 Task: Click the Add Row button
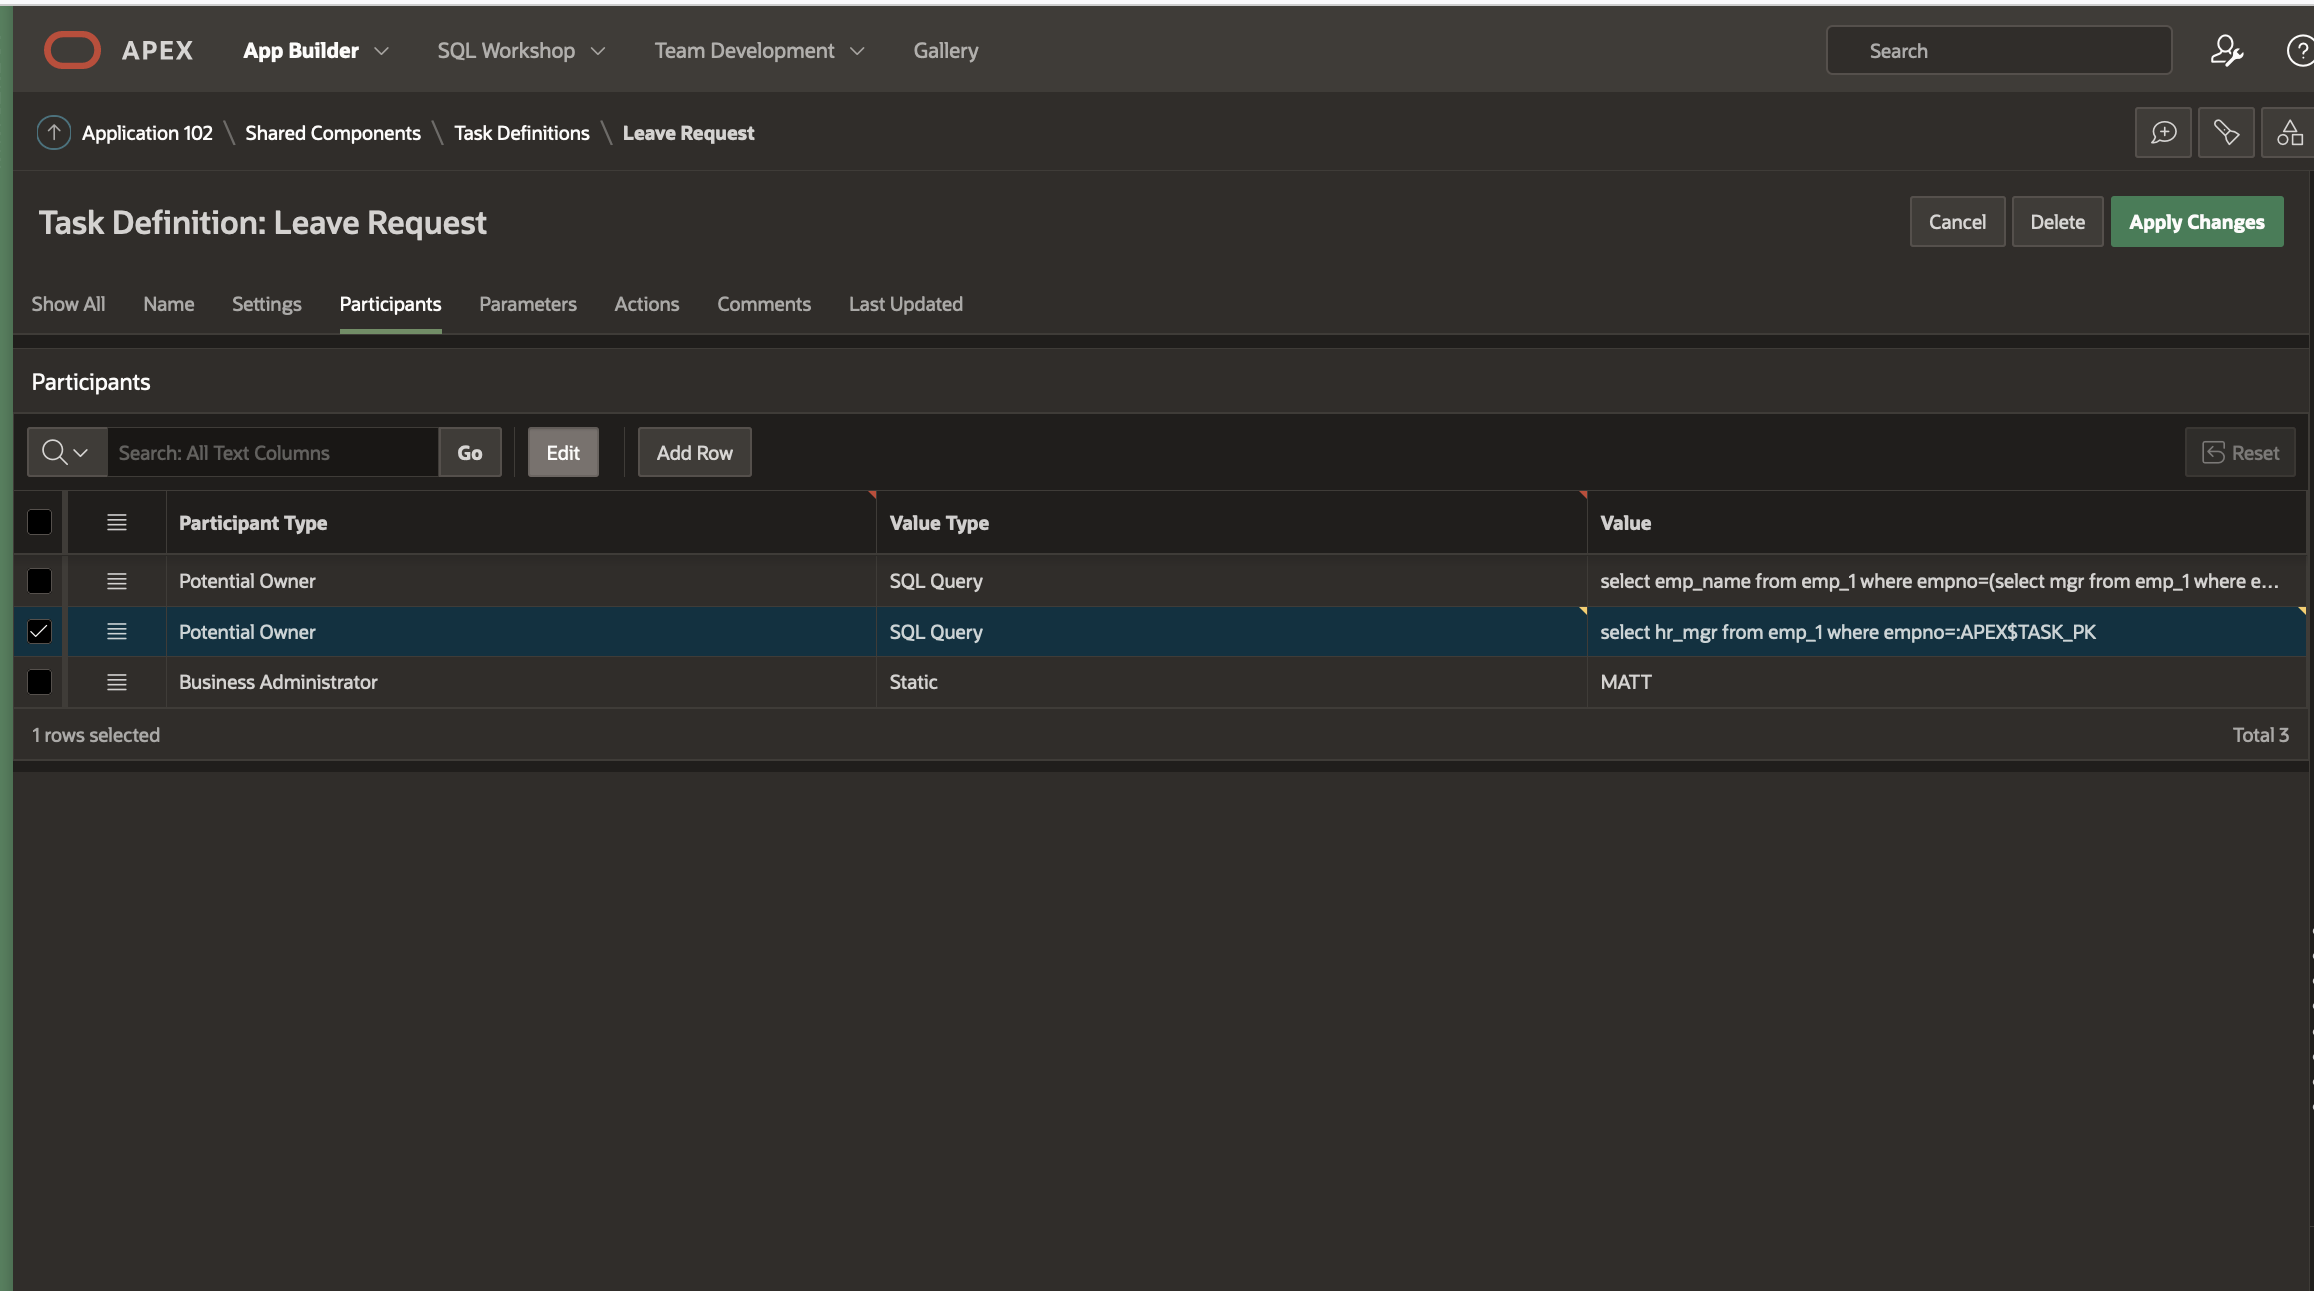tap(694, 452)
